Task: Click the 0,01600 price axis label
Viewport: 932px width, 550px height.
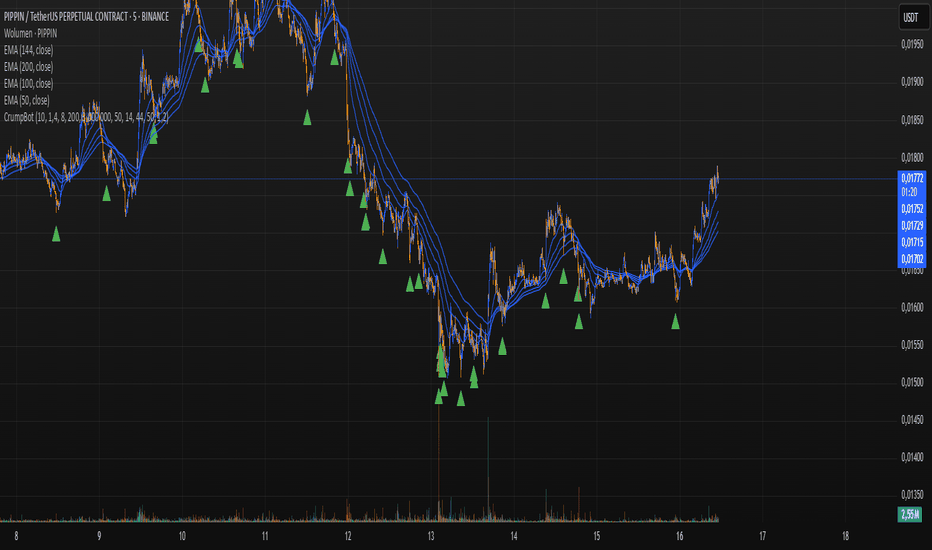Action: [912, 307]
